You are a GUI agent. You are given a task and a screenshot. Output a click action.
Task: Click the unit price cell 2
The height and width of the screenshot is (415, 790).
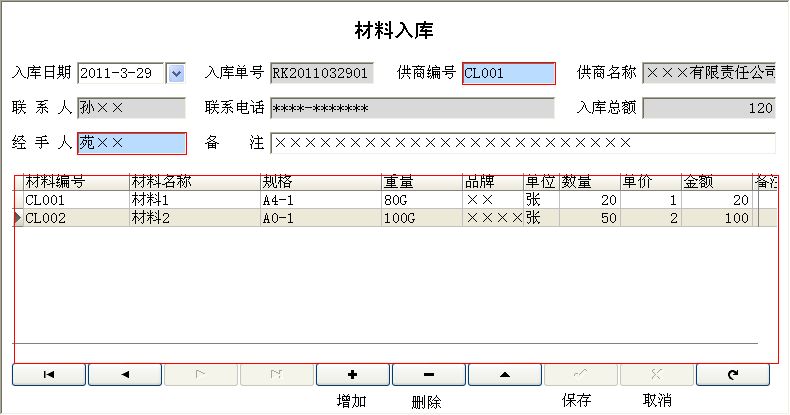tap(651, 218)
